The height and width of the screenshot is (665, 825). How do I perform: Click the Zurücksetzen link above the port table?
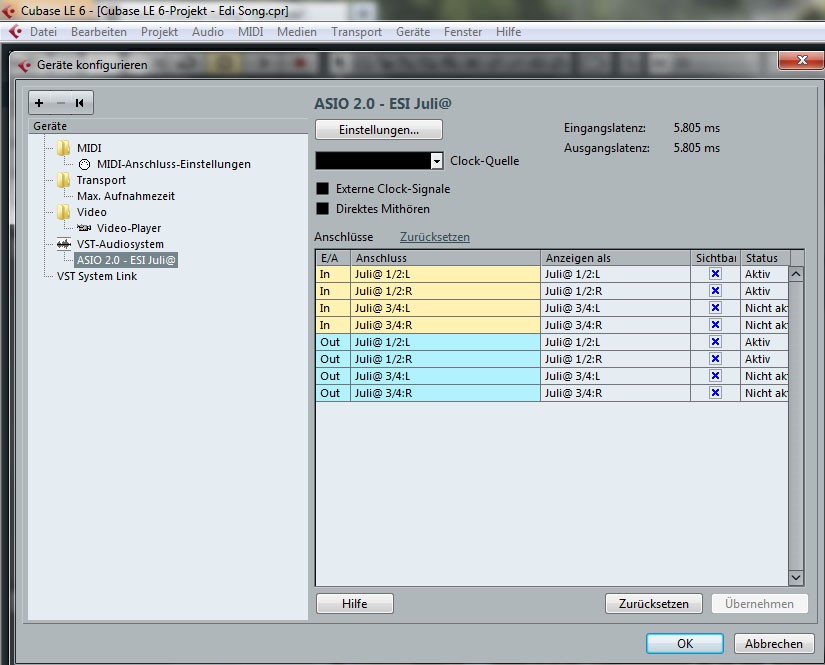(434, 237)
